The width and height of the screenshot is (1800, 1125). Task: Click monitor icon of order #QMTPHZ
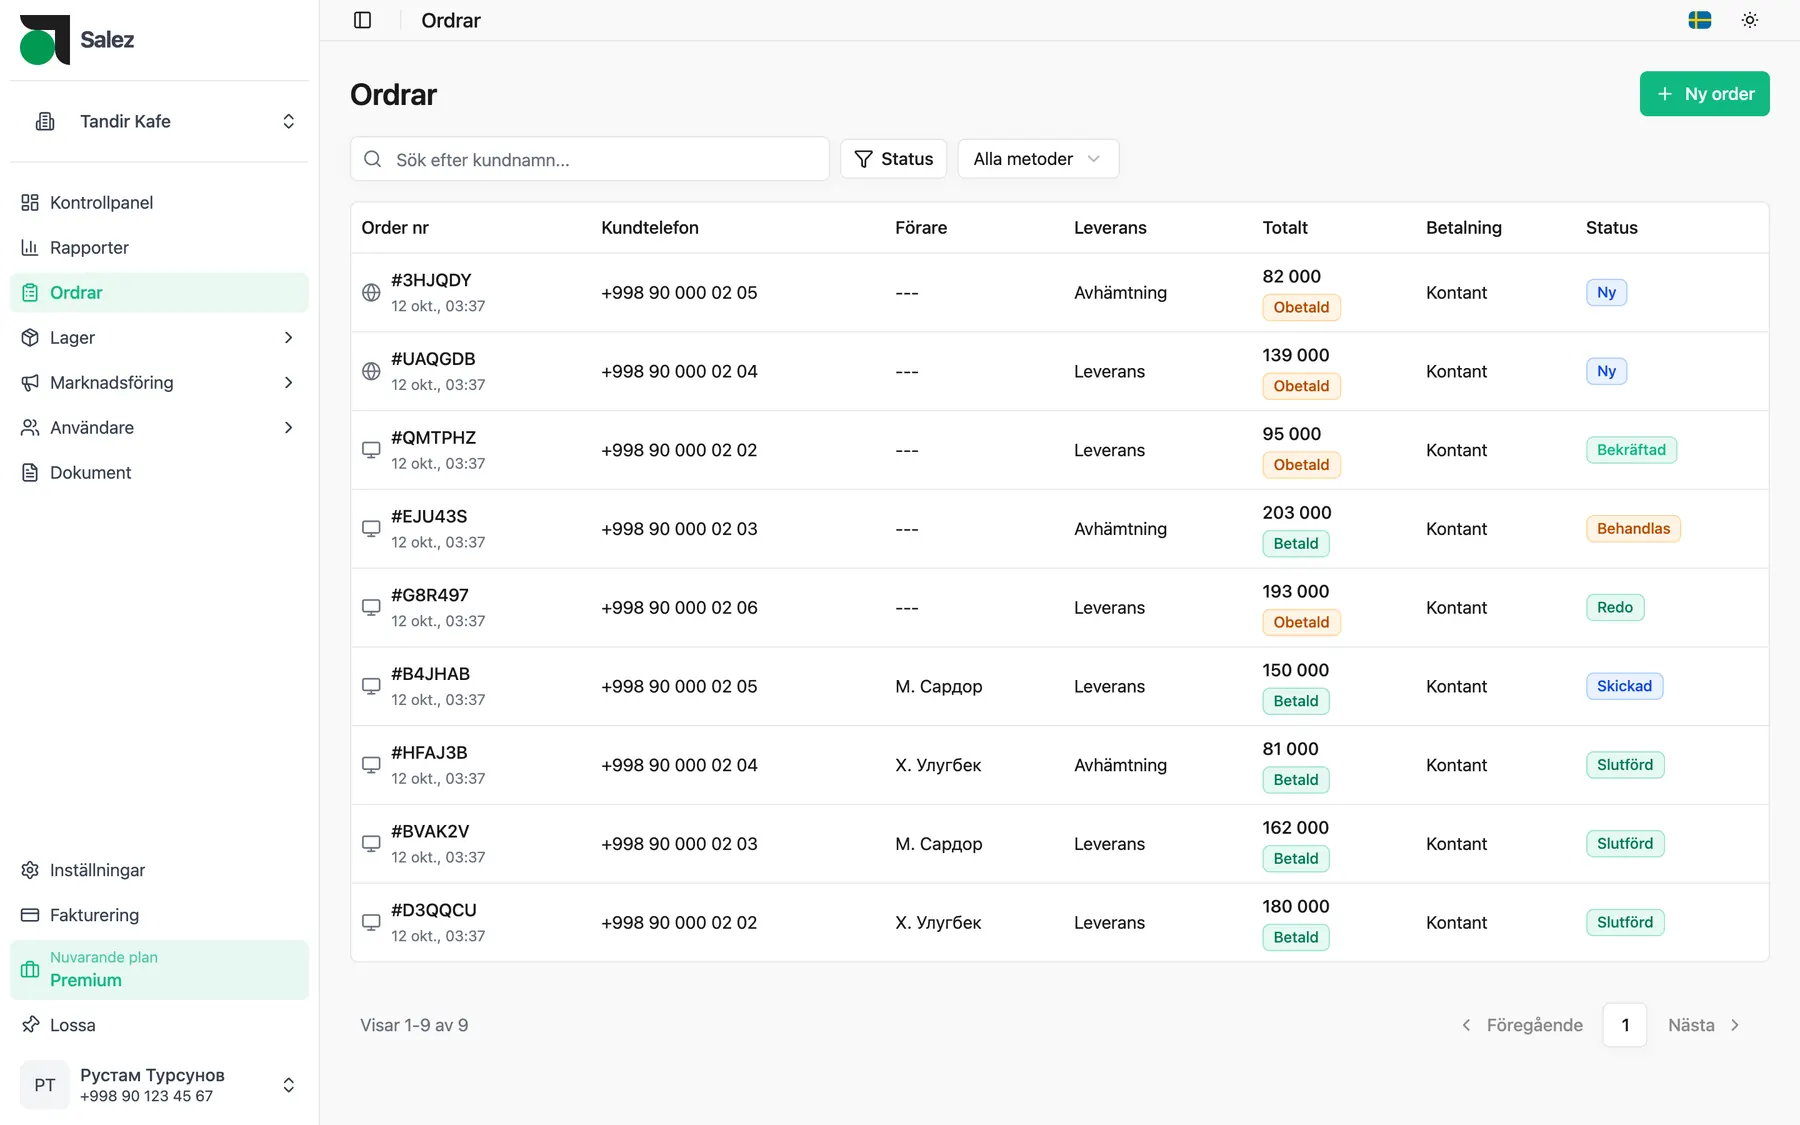(x=371, y=450)
